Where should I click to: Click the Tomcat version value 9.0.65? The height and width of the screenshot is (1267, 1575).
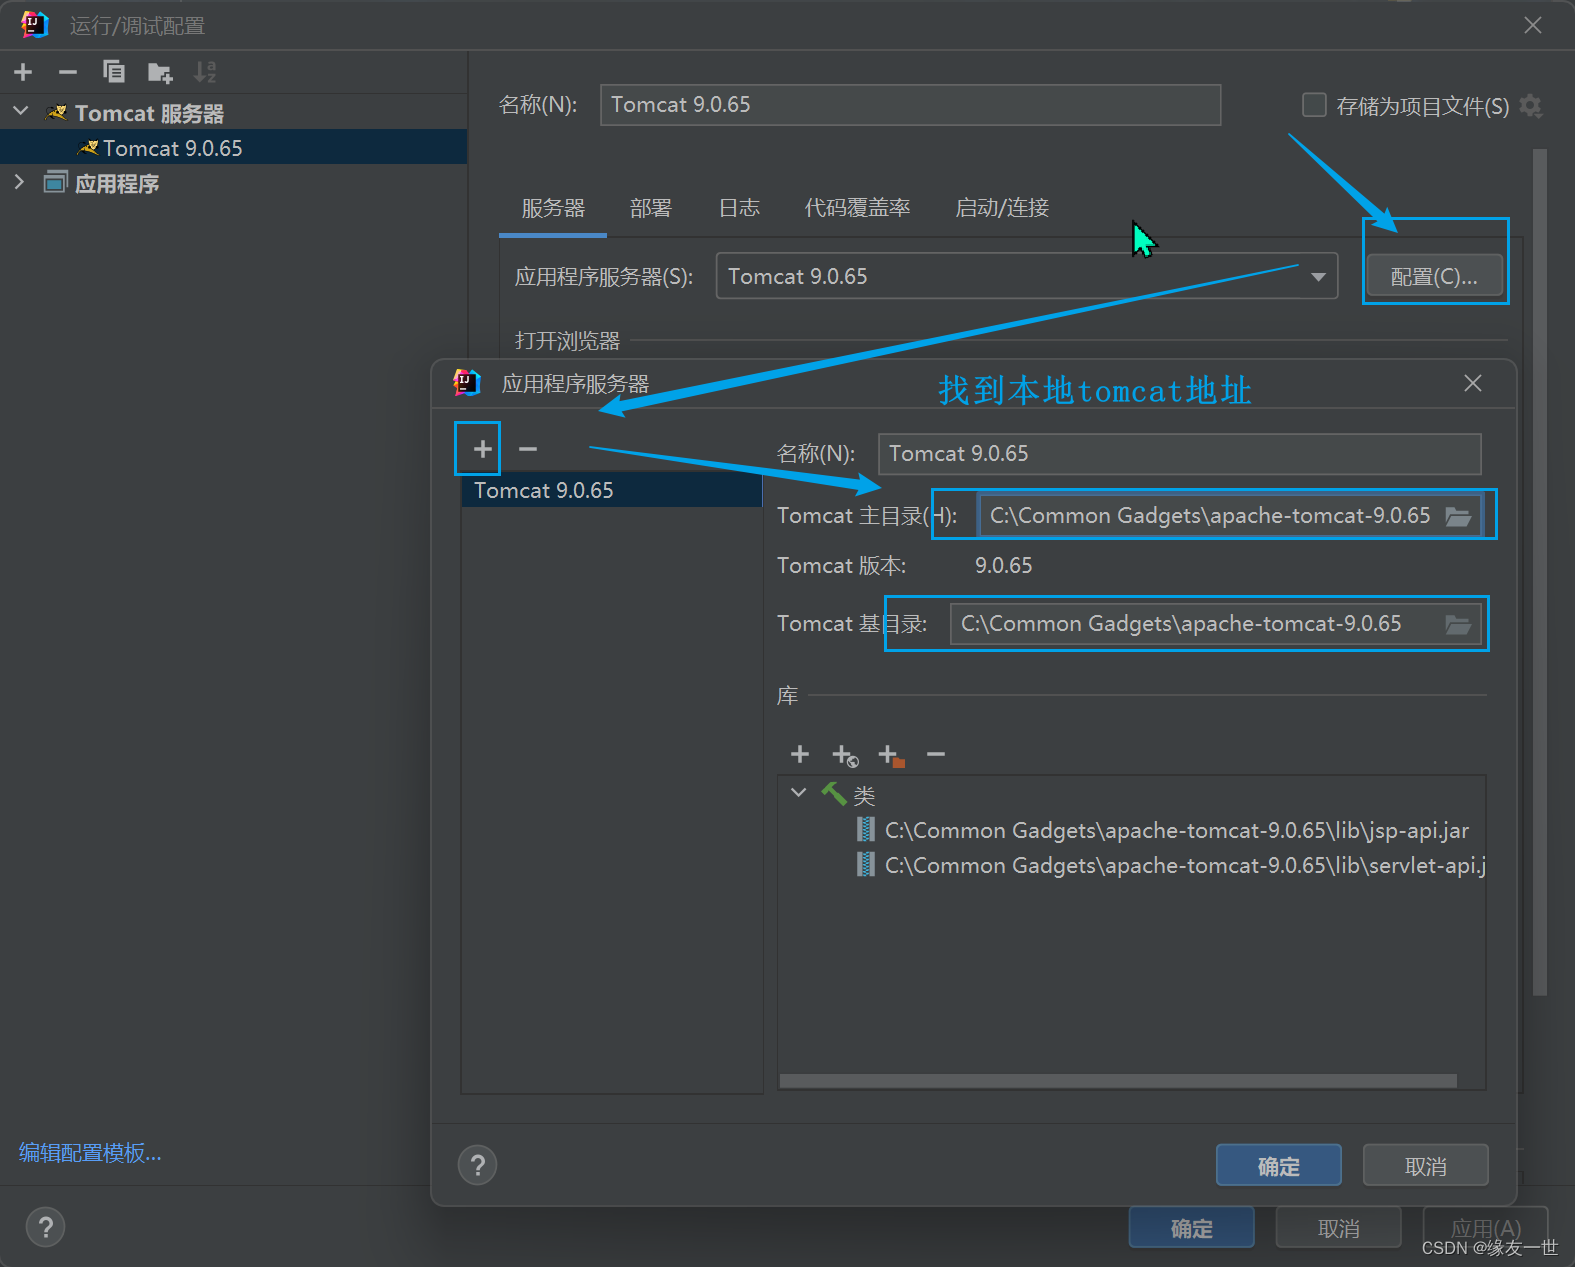[1003, 566]
